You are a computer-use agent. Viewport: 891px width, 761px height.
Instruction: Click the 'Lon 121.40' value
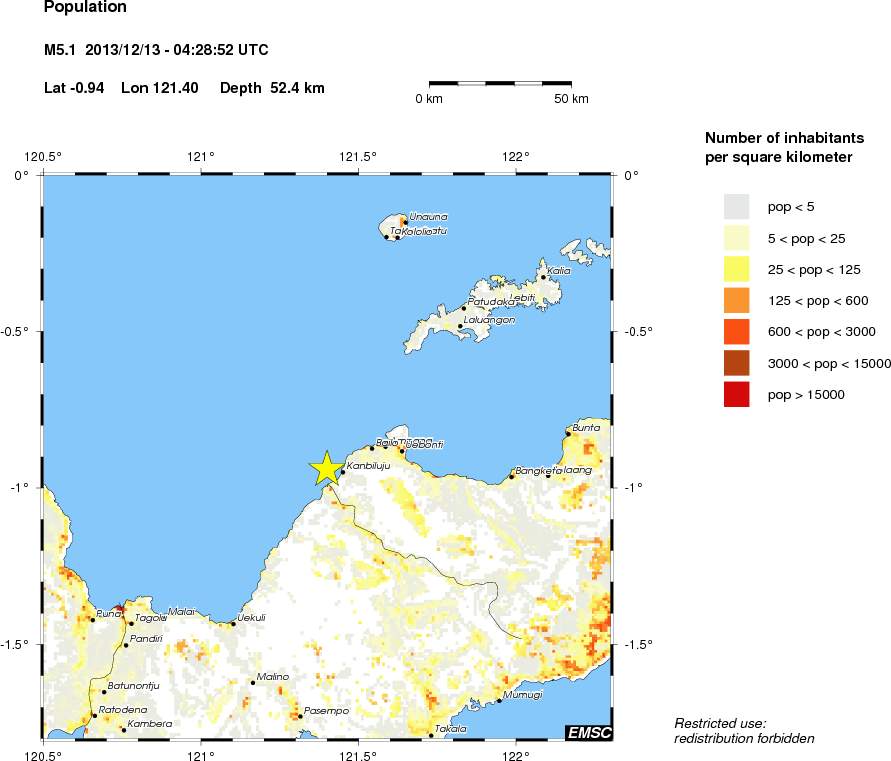[x=160, y=88]
